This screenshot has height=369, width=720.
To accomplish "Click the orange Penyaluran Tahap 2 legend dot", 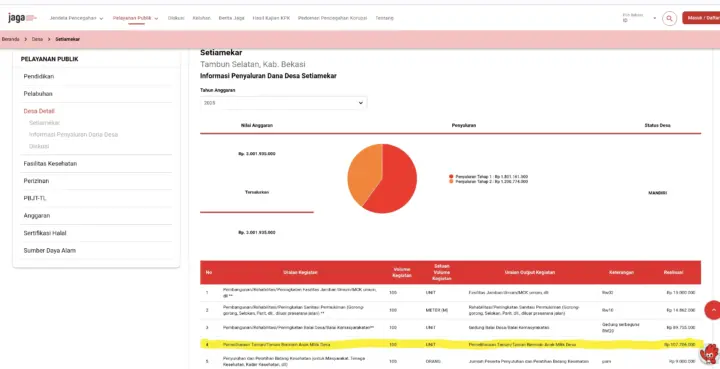I will pos(451,182).
